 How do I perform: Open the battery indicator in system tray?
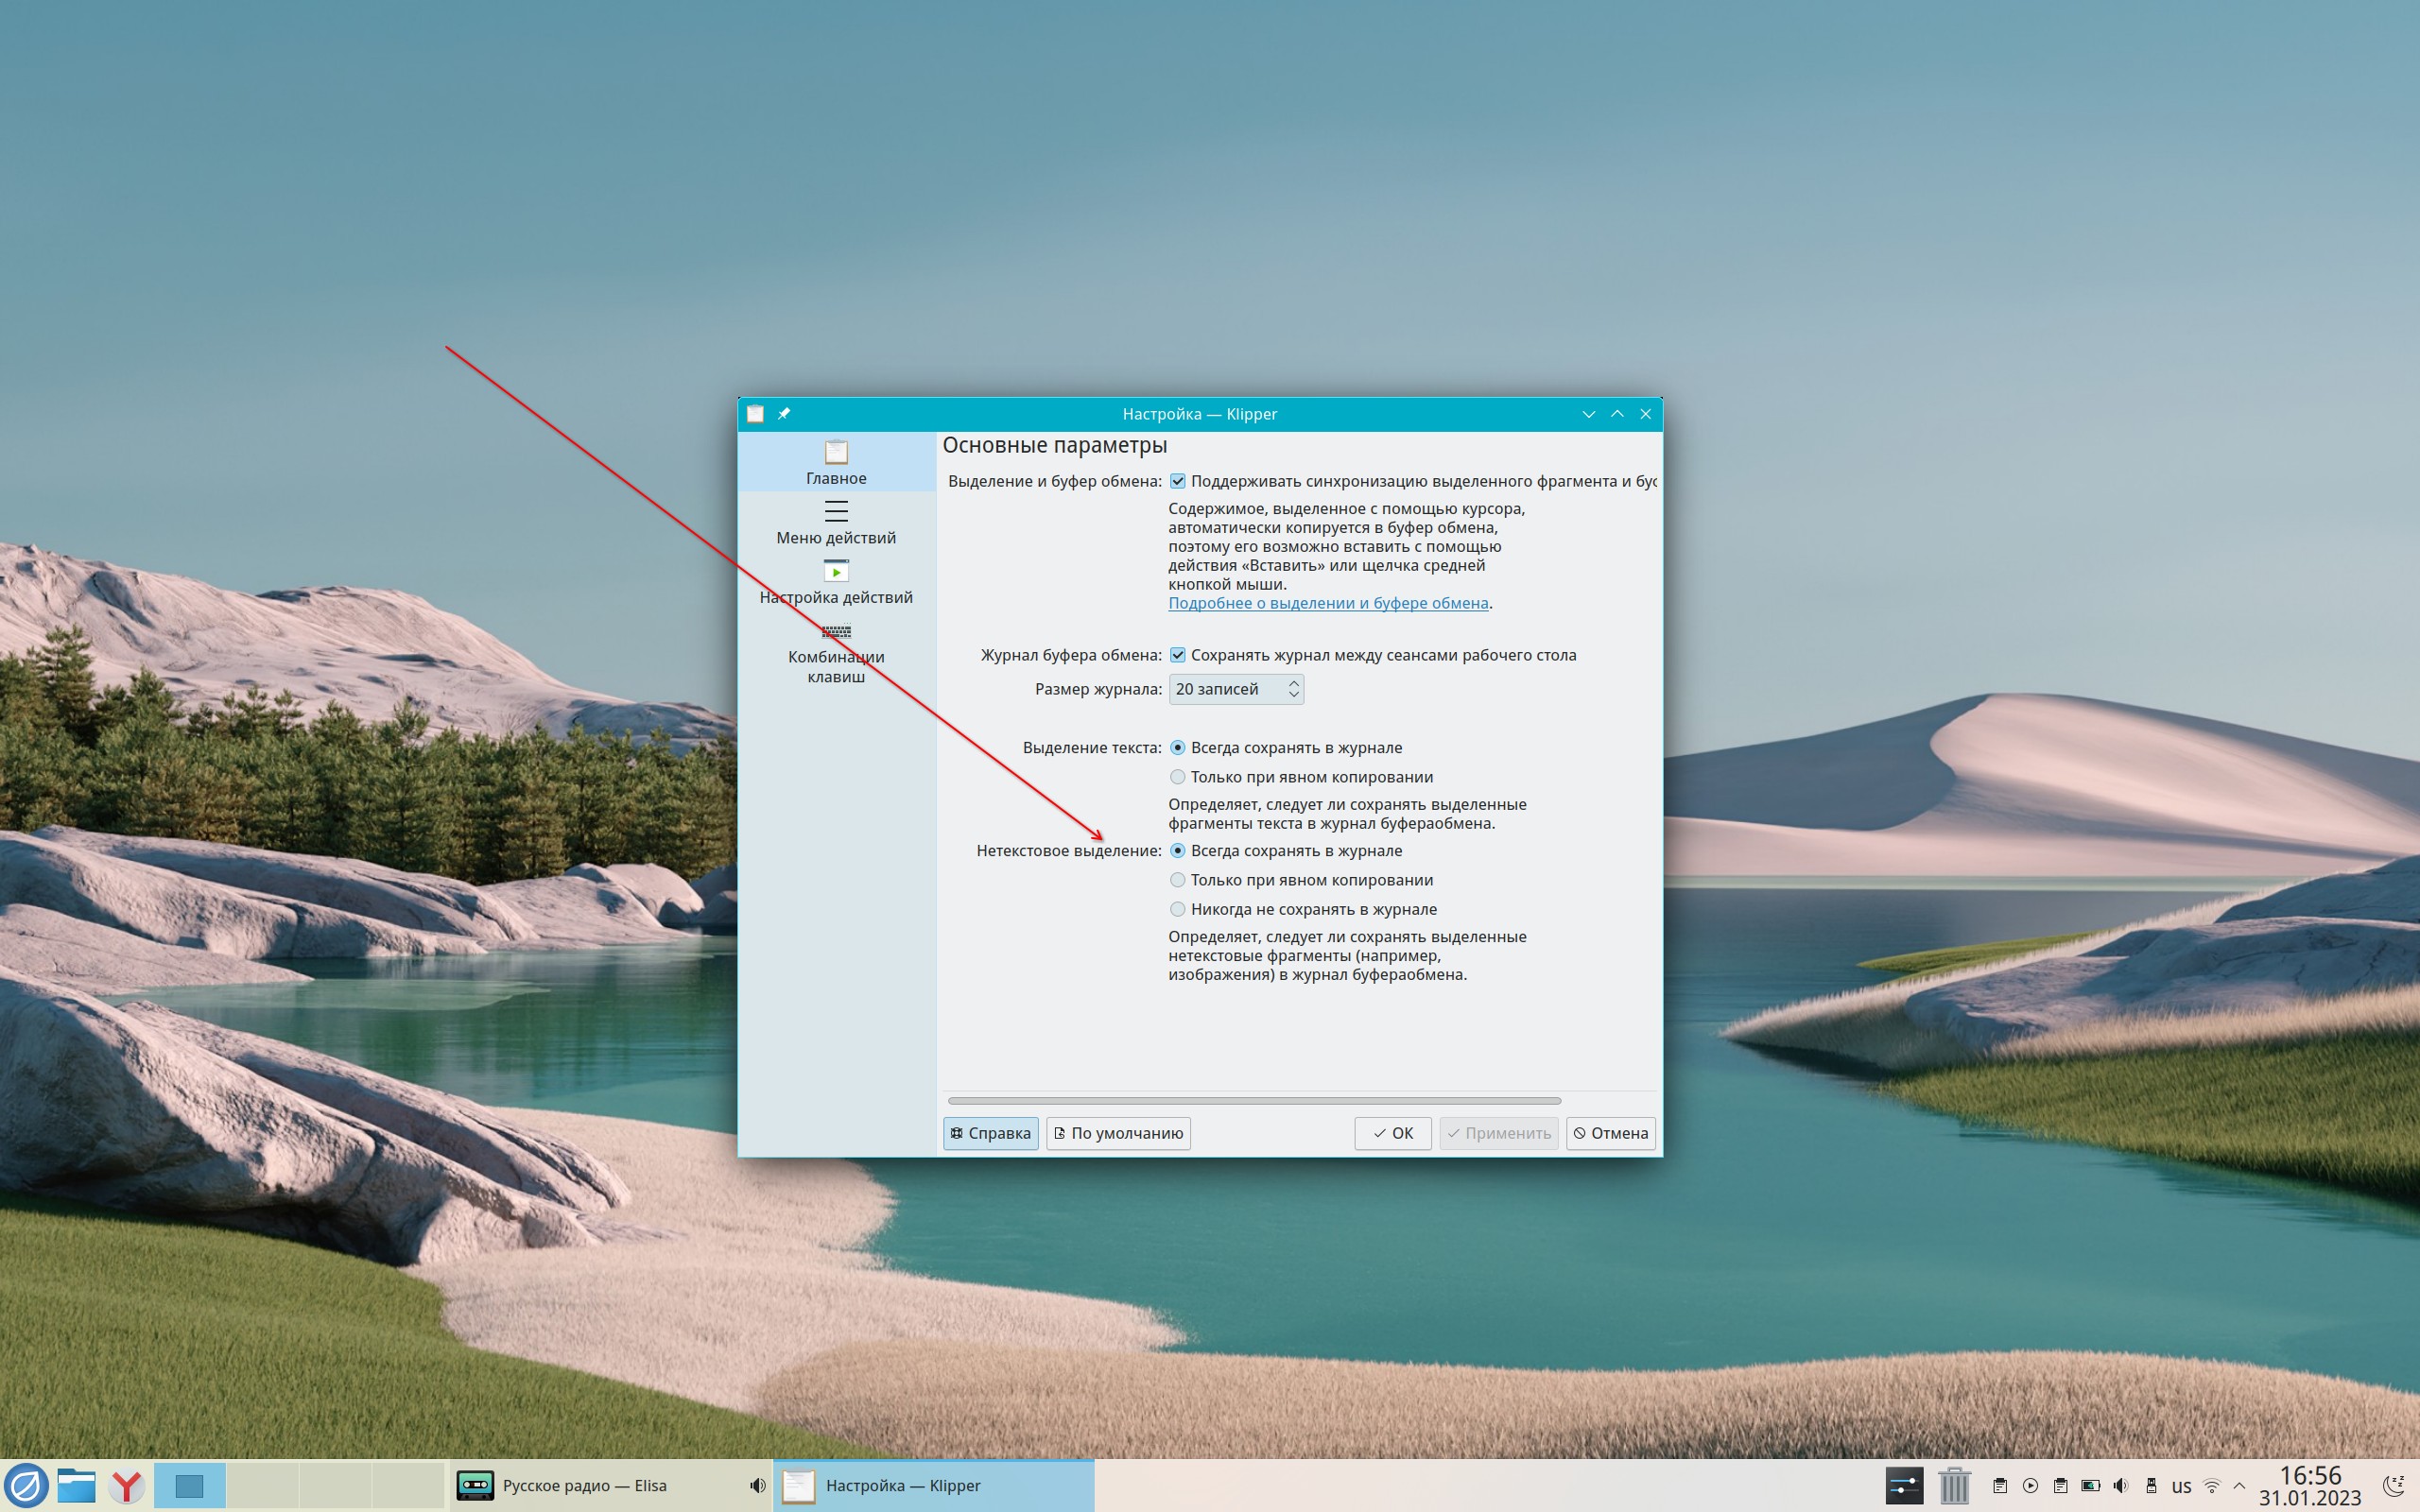(2090, 1486)
